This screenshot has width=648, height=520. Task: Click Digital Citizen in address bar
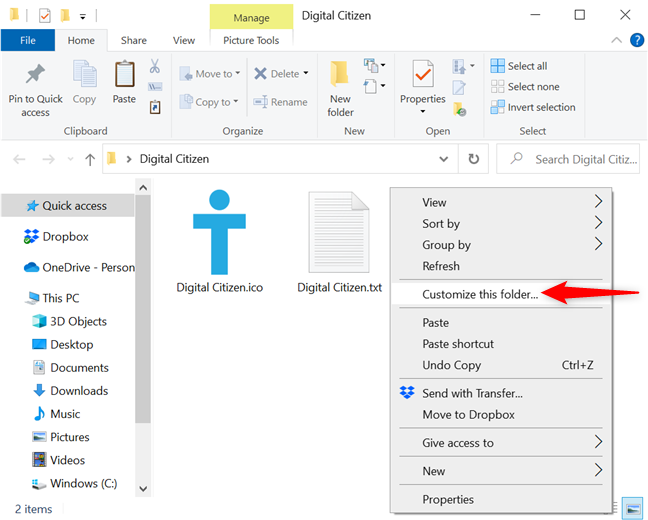174,159
